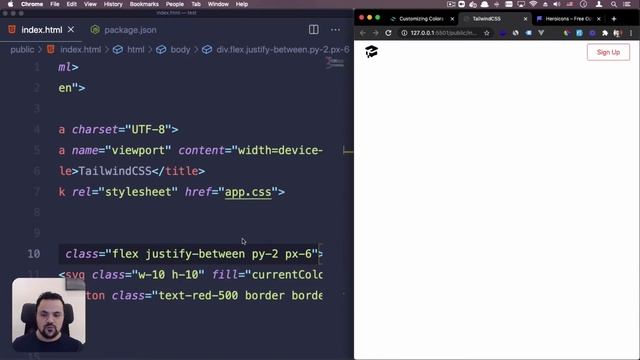Open the Edit menu
The width and height of the screenshot is (640, 360).
(71, 4)
